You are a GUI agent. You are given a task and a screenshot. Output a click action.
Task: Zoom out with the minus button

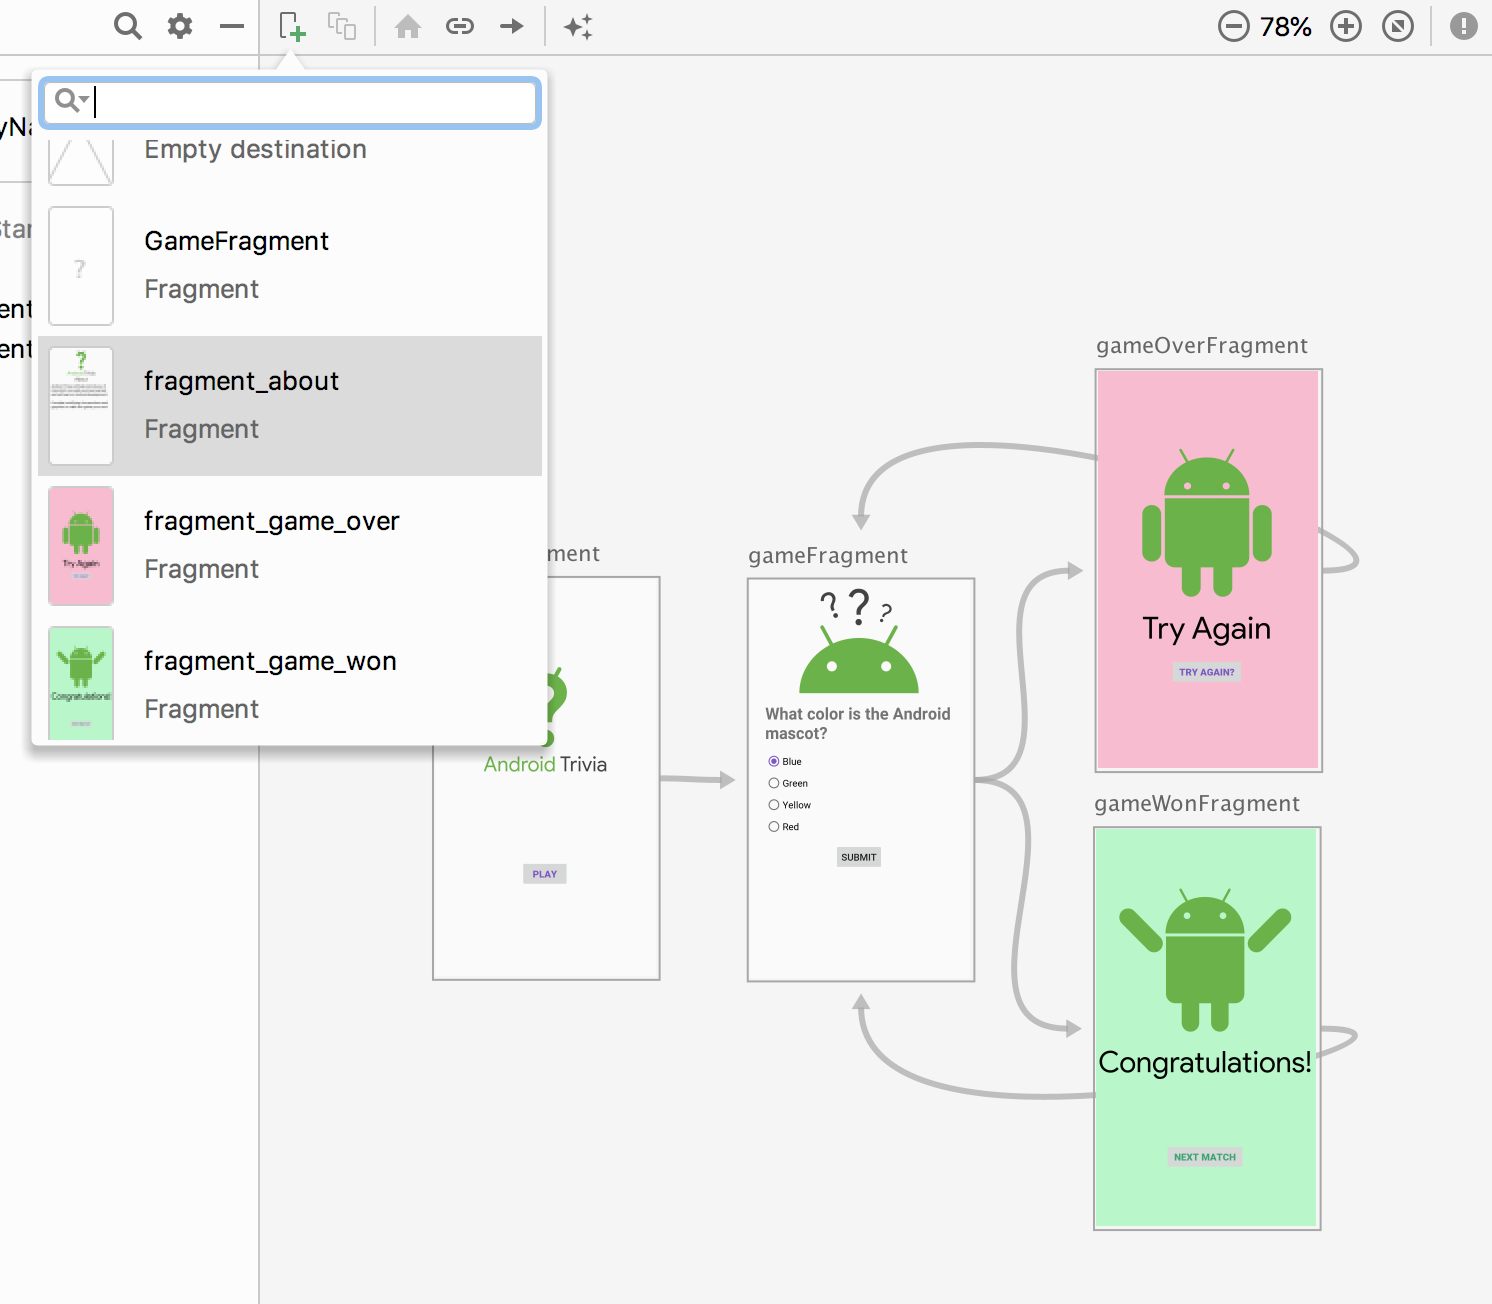click(1233, 26)
